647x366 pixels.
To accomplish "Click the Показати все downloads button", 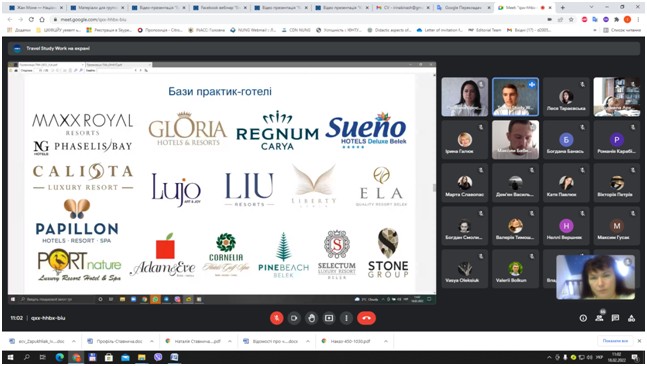I will coord(615,341).
